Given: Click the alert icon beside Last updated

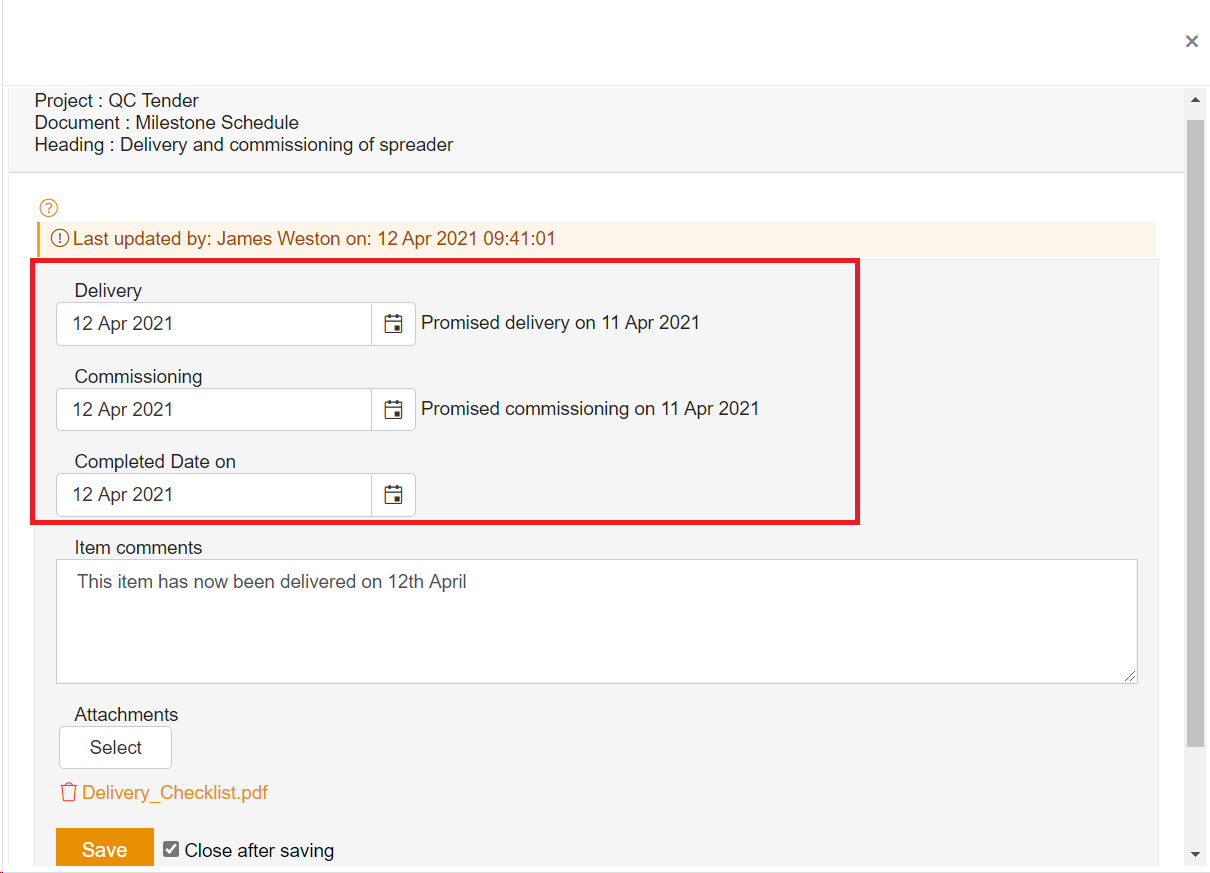Looking at the screenshot, I should point(60,239).
